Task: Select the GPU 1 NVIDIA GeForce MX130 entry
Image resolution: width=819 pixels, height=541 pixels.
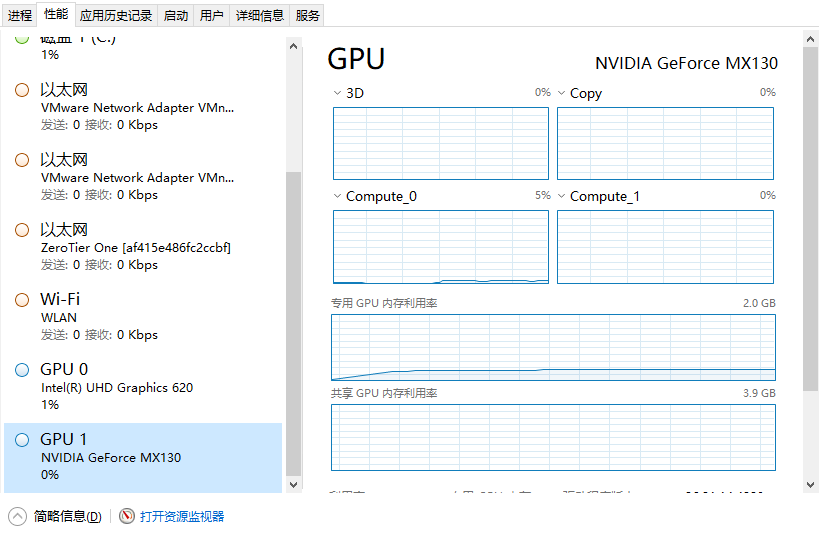Action: click(x=143, y=457)
